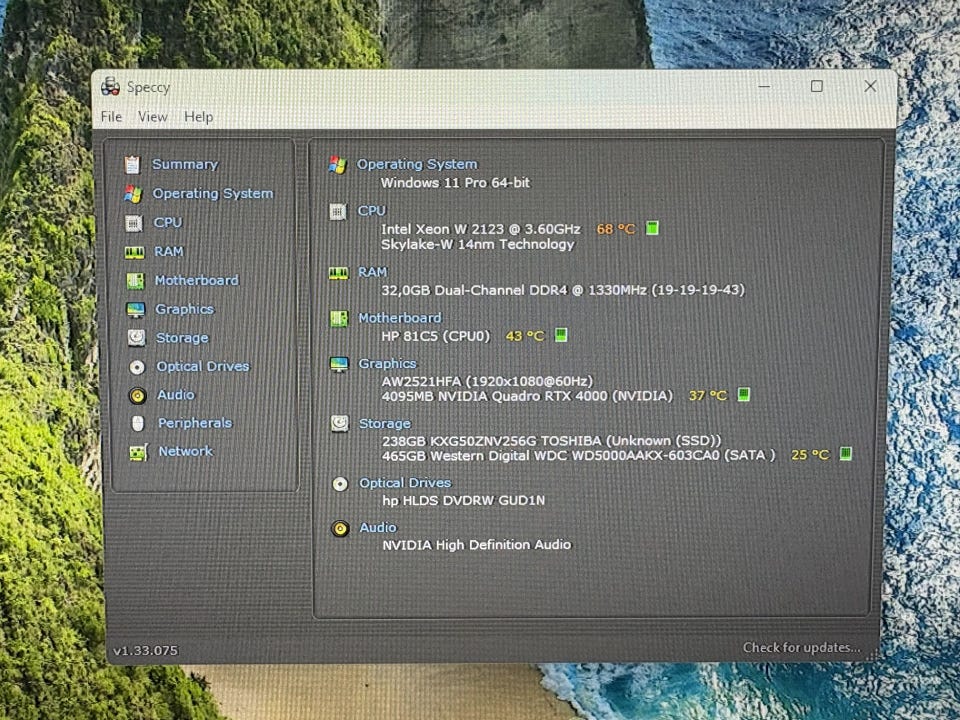Open the Help menu
Screen dimensions: 960x720
click(x=199, y=116)
